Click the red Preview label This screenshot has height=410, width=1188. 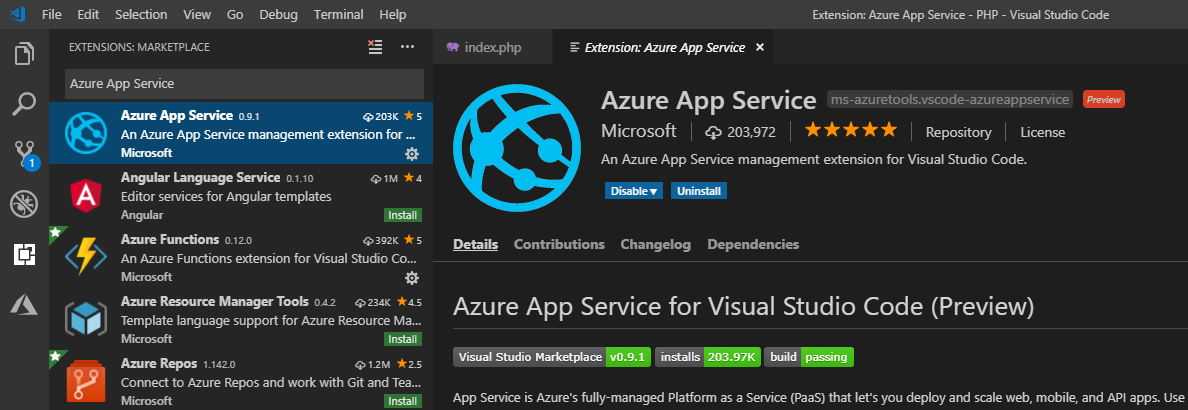1103,99
